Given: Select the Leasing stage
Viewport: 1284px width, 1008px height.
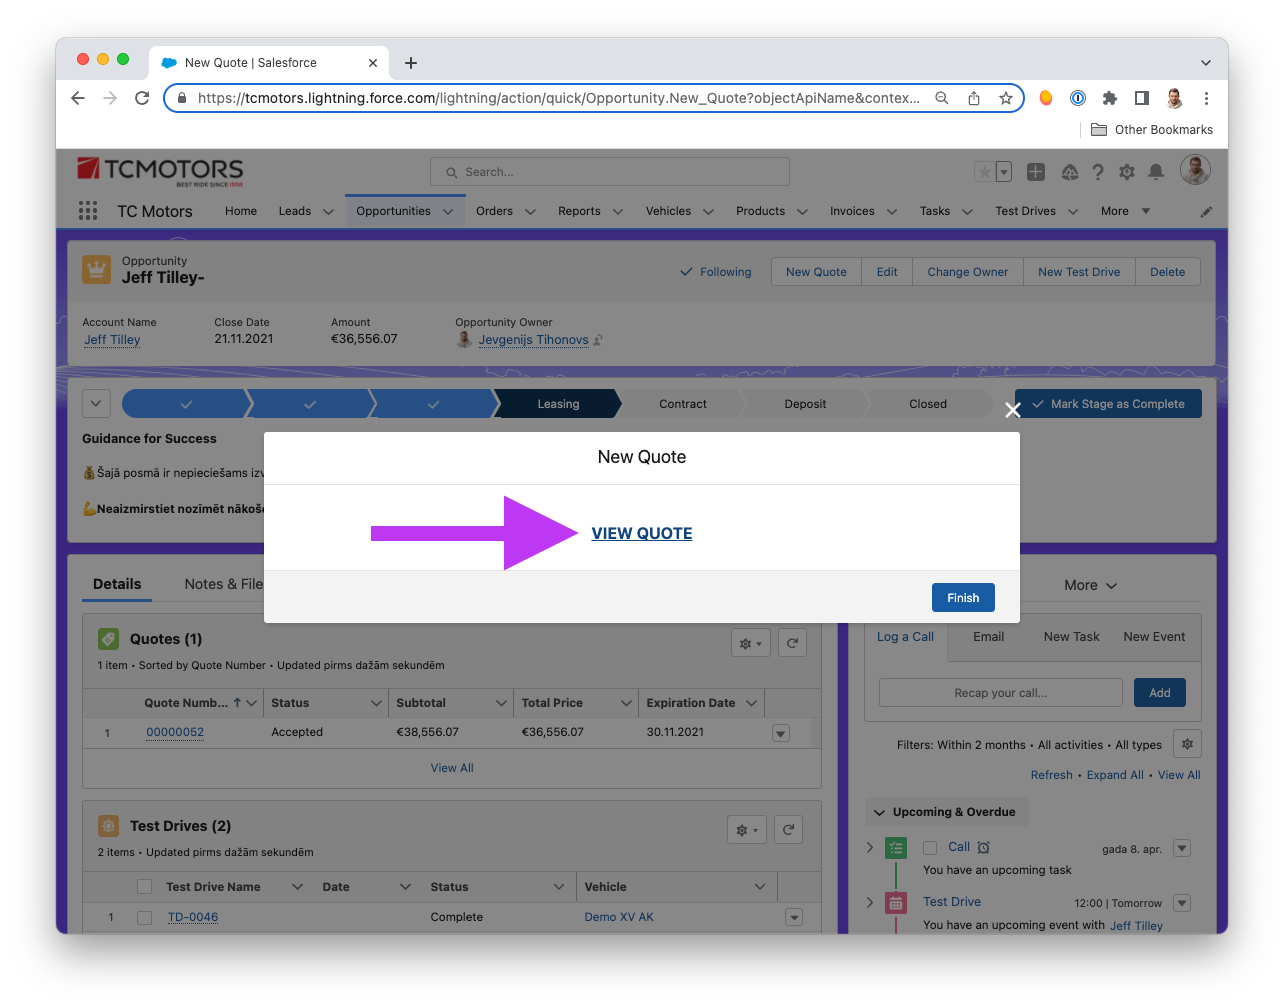Looking at the screenshot, I should point(558,404).
